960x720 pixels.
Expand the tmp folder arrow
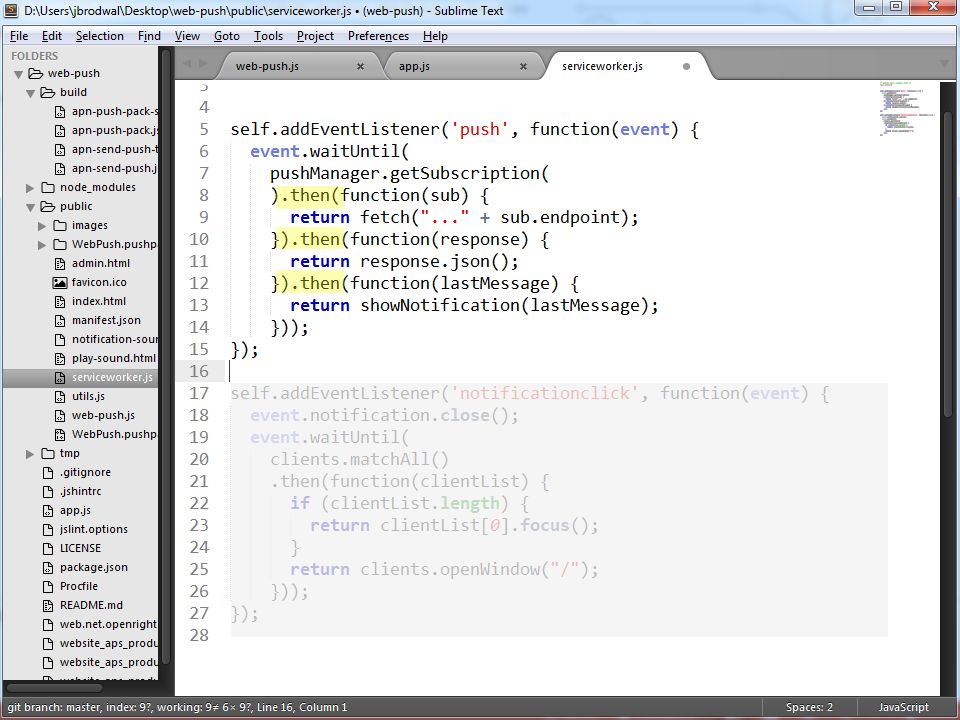(x=30, y=454)
